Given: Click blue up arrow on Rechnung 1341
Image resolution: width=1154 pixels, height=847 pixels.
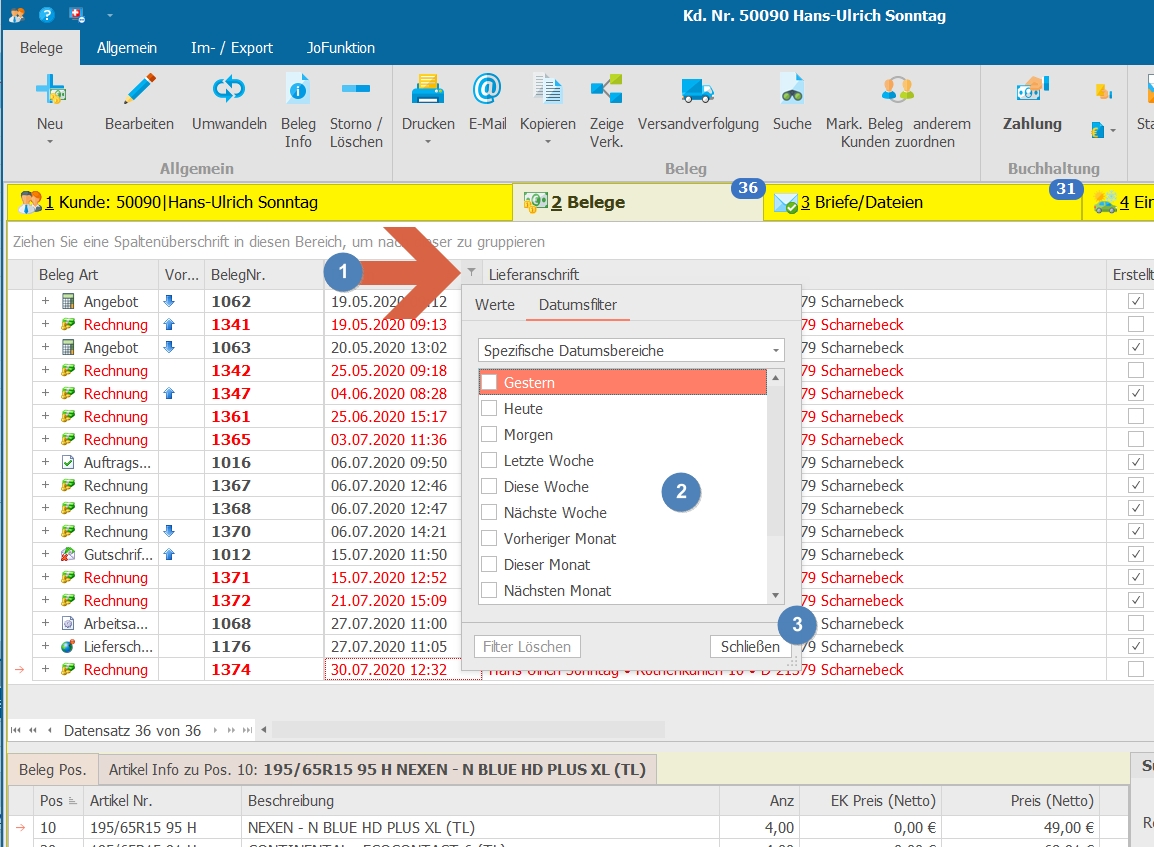Looking at the screenshot, I should click(x=169, y=324).
